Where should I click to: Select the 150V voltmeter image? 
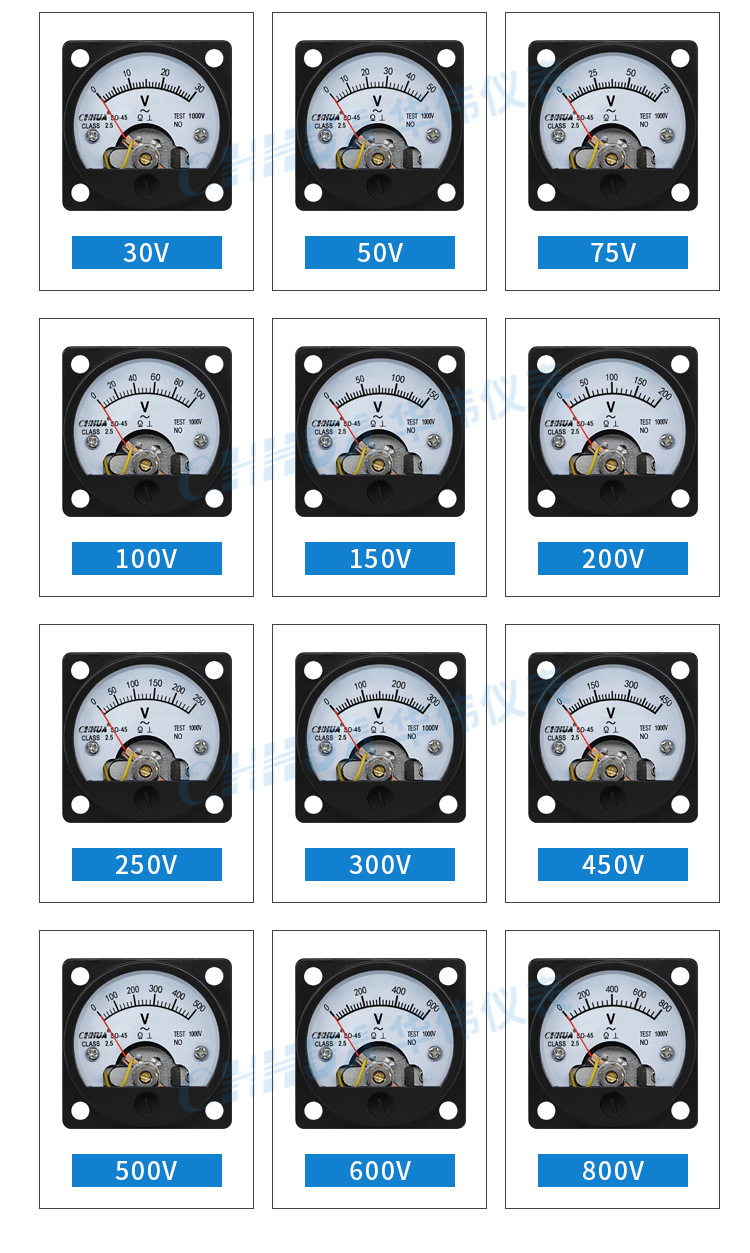click(380, 431)
